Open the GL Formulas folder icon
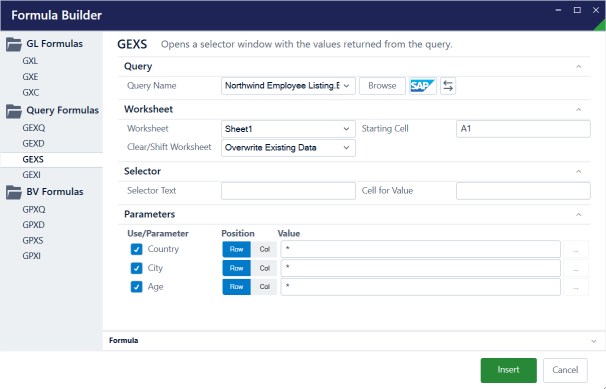The height and width of the screenshot is (389, 606). tap(14, 44)
